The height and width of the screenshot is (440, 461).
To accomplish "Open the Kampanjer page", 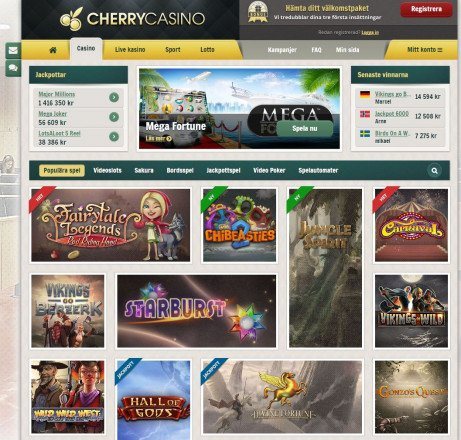I will [282, 50].
